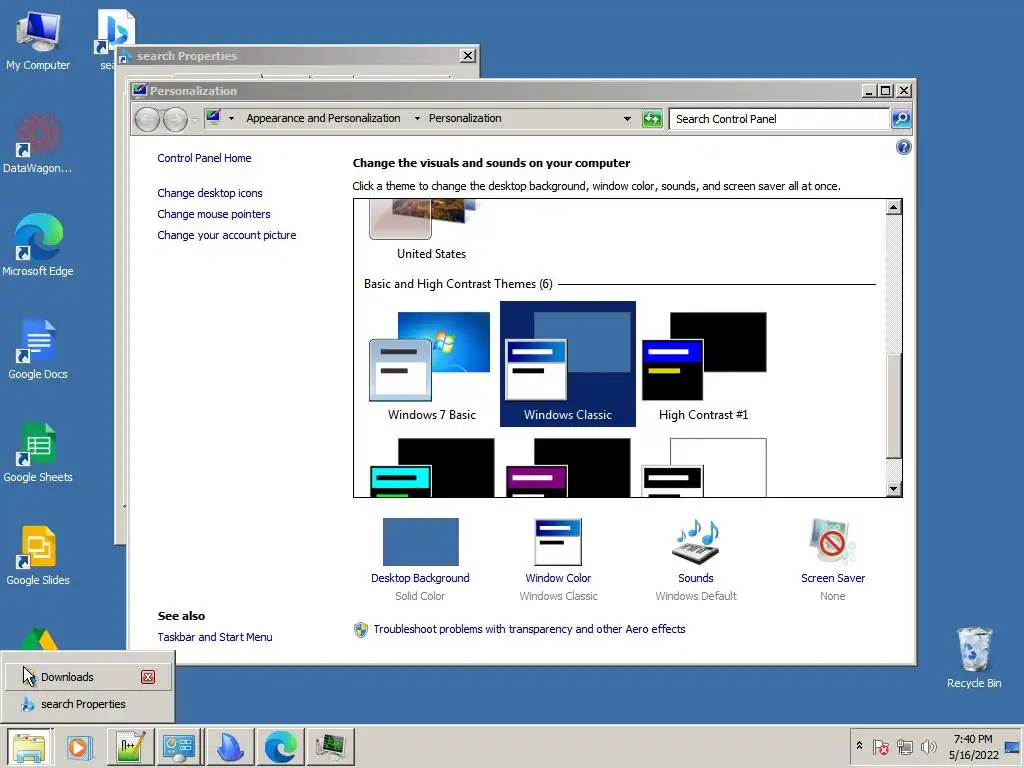Expand the address bar history dropdown

click(x=627, y=119)
